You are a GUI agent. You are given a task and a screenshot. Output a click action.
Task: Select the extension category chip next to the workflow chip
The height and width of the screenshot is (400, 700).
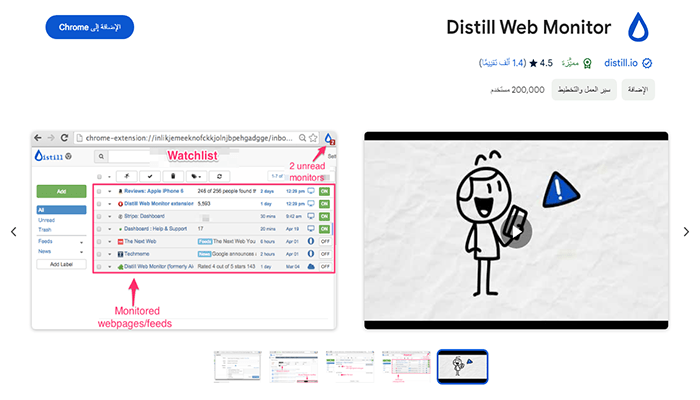click(638, 90)
